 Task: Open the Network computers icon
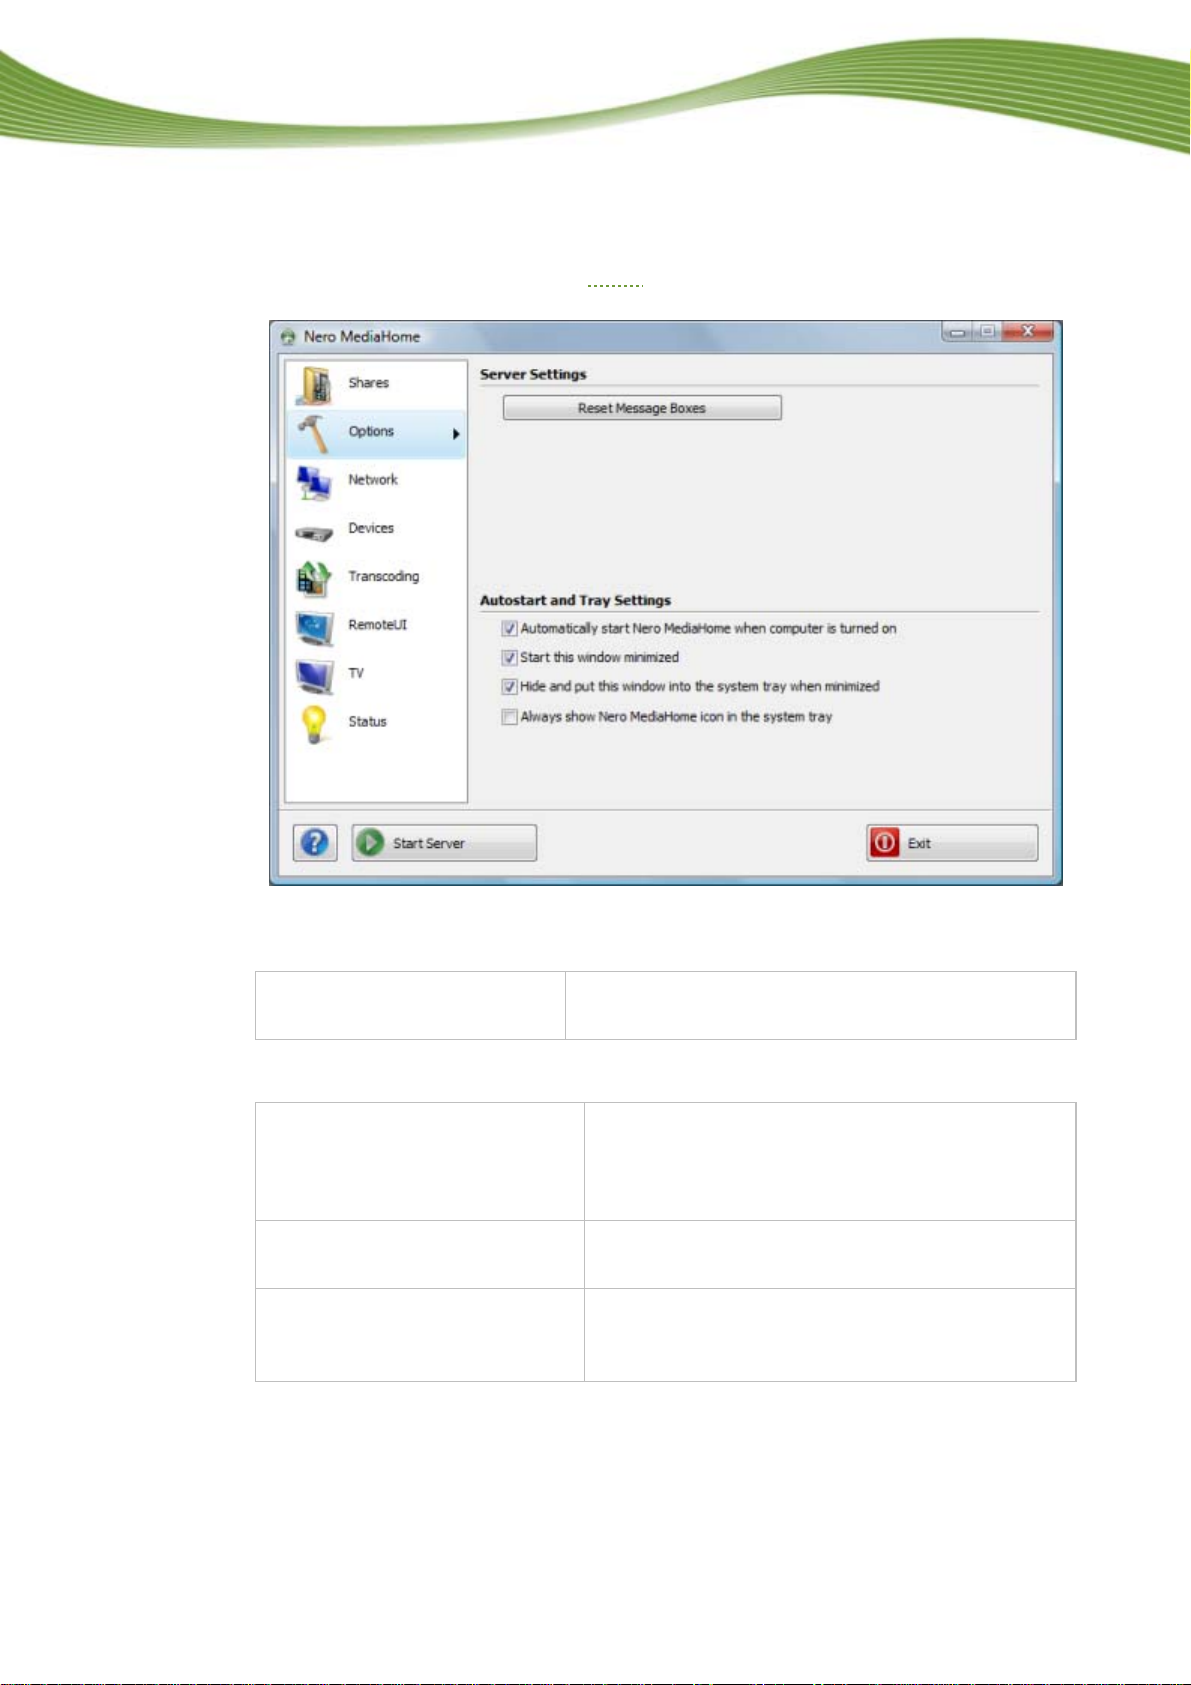click(315, 482)
